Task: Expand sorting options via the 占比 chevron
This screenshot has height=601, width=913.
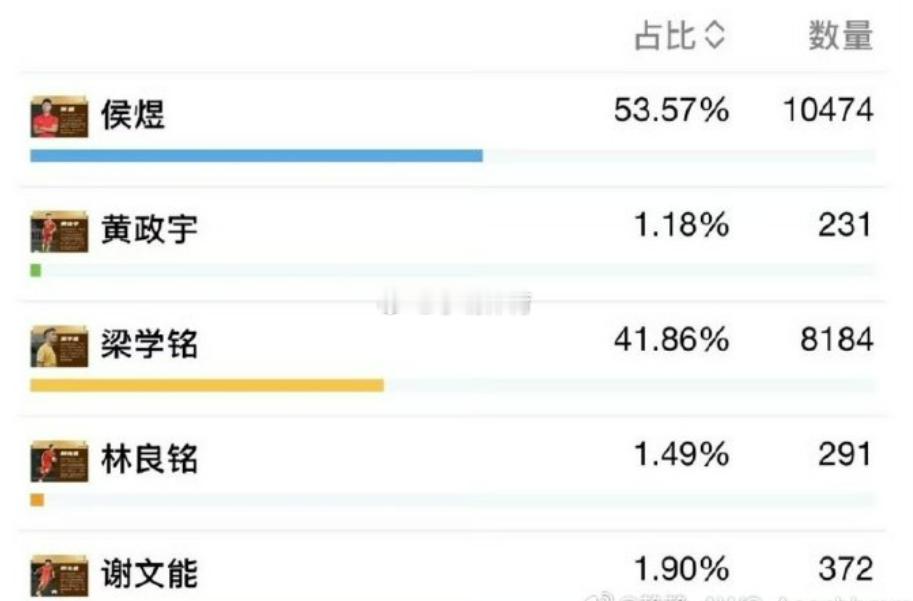Action: tap(714, 36)
